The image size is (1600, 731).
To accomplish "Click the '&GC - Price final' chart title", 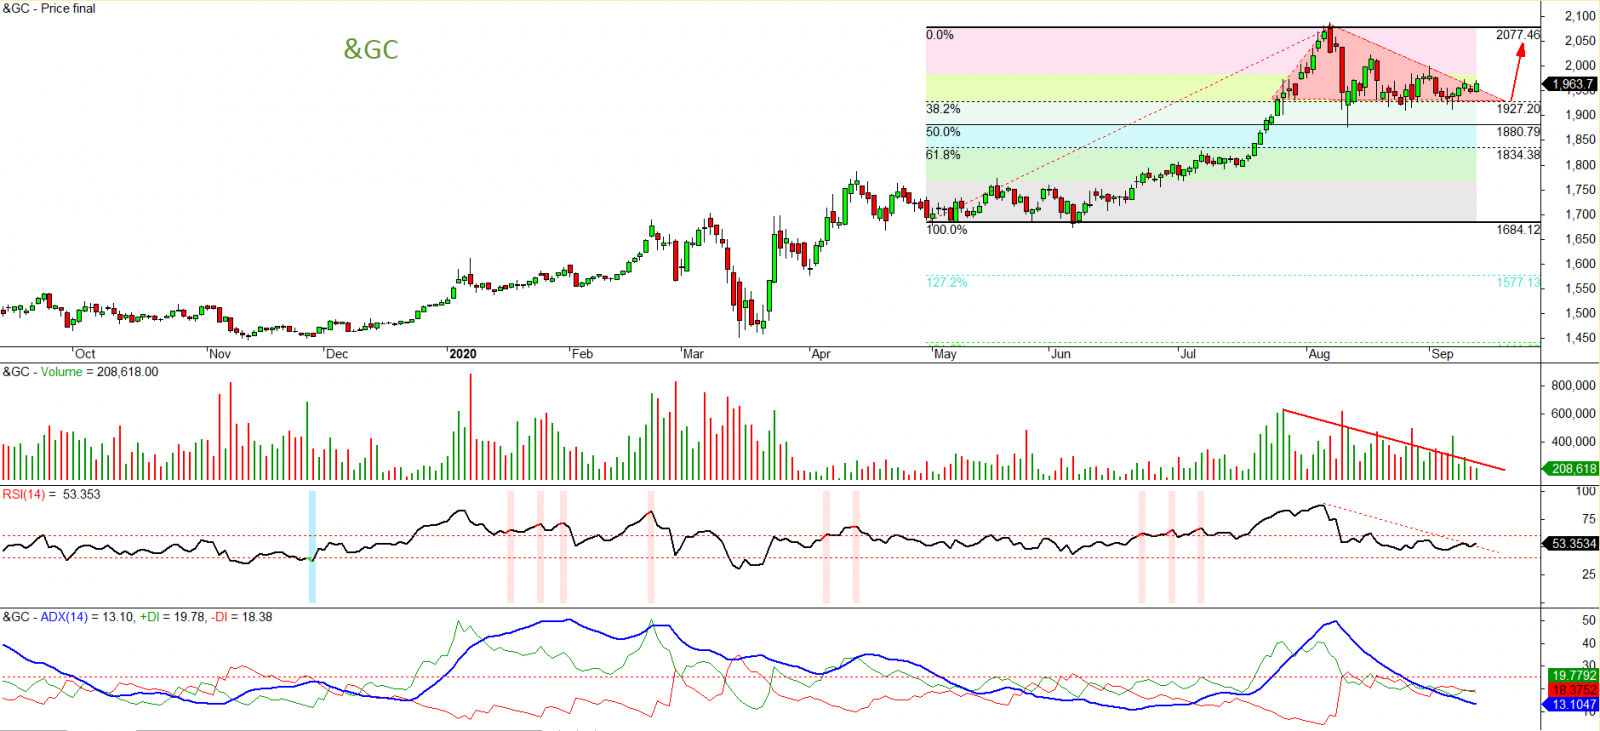I will (x=49, y=8).
